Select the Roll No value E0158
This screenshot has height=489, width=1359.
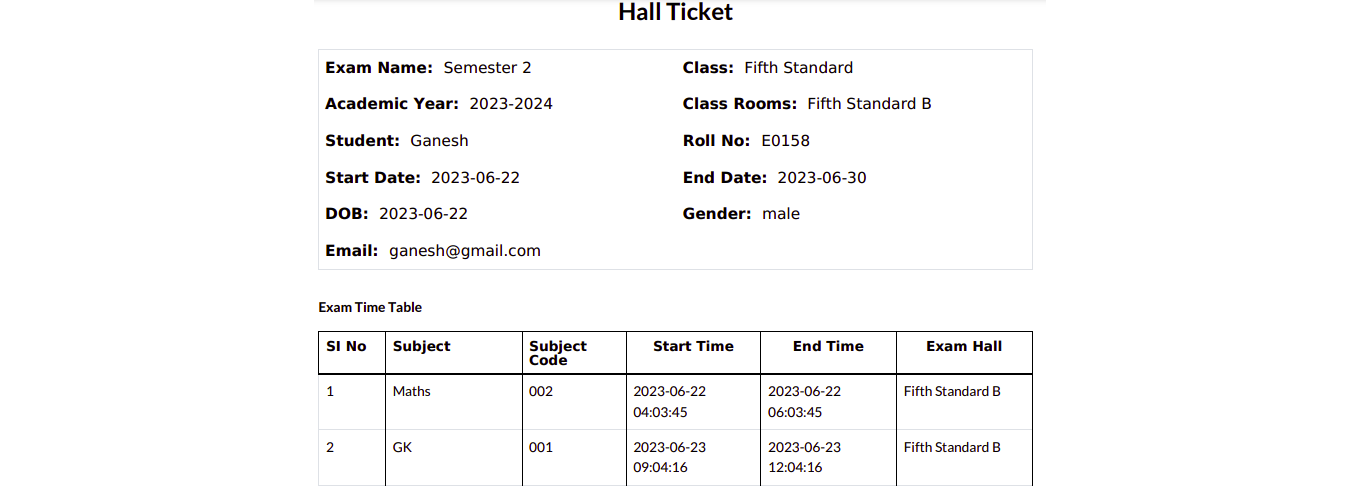tap(785, 141)
